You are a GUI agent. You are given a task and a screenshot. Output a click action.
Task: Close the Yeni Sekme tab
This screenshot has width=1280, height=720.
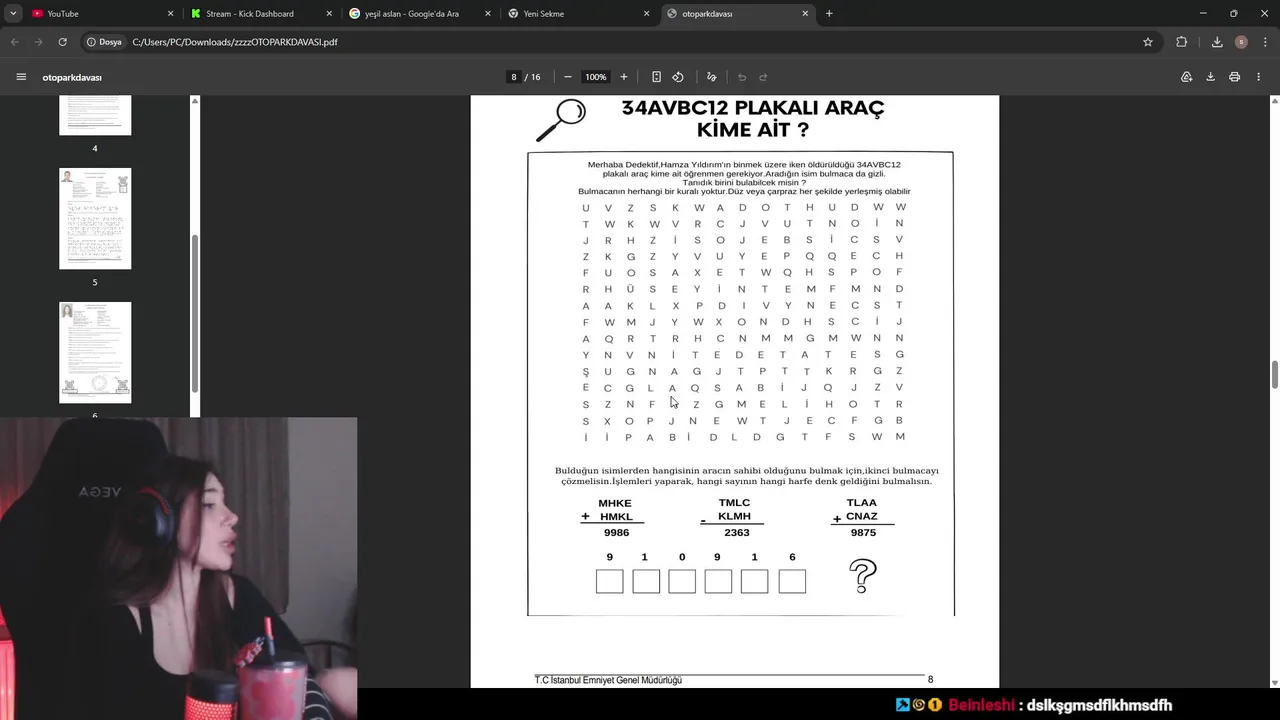(646, 14)
